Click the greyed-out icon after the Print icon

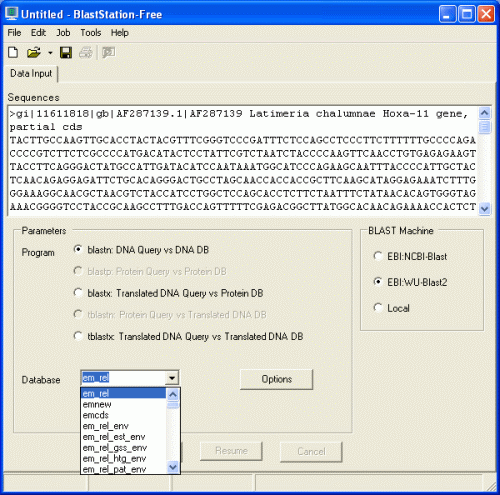[108, 52]
